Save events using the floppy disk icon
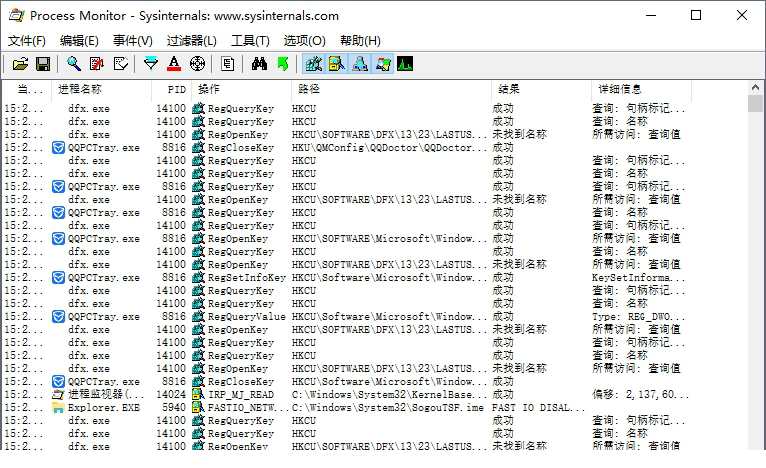 [43, 64]
